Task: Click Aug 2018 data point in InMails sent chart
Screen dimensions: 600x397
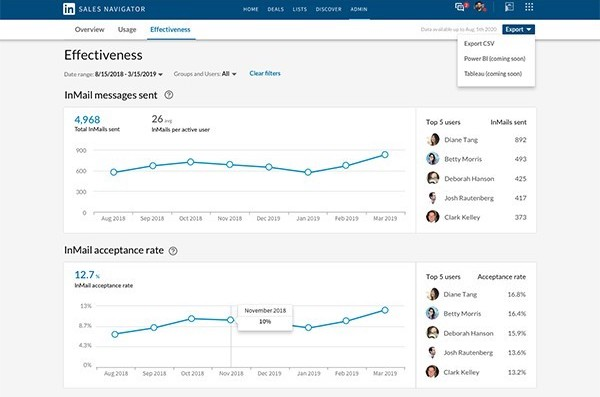Action: (114, 172)
